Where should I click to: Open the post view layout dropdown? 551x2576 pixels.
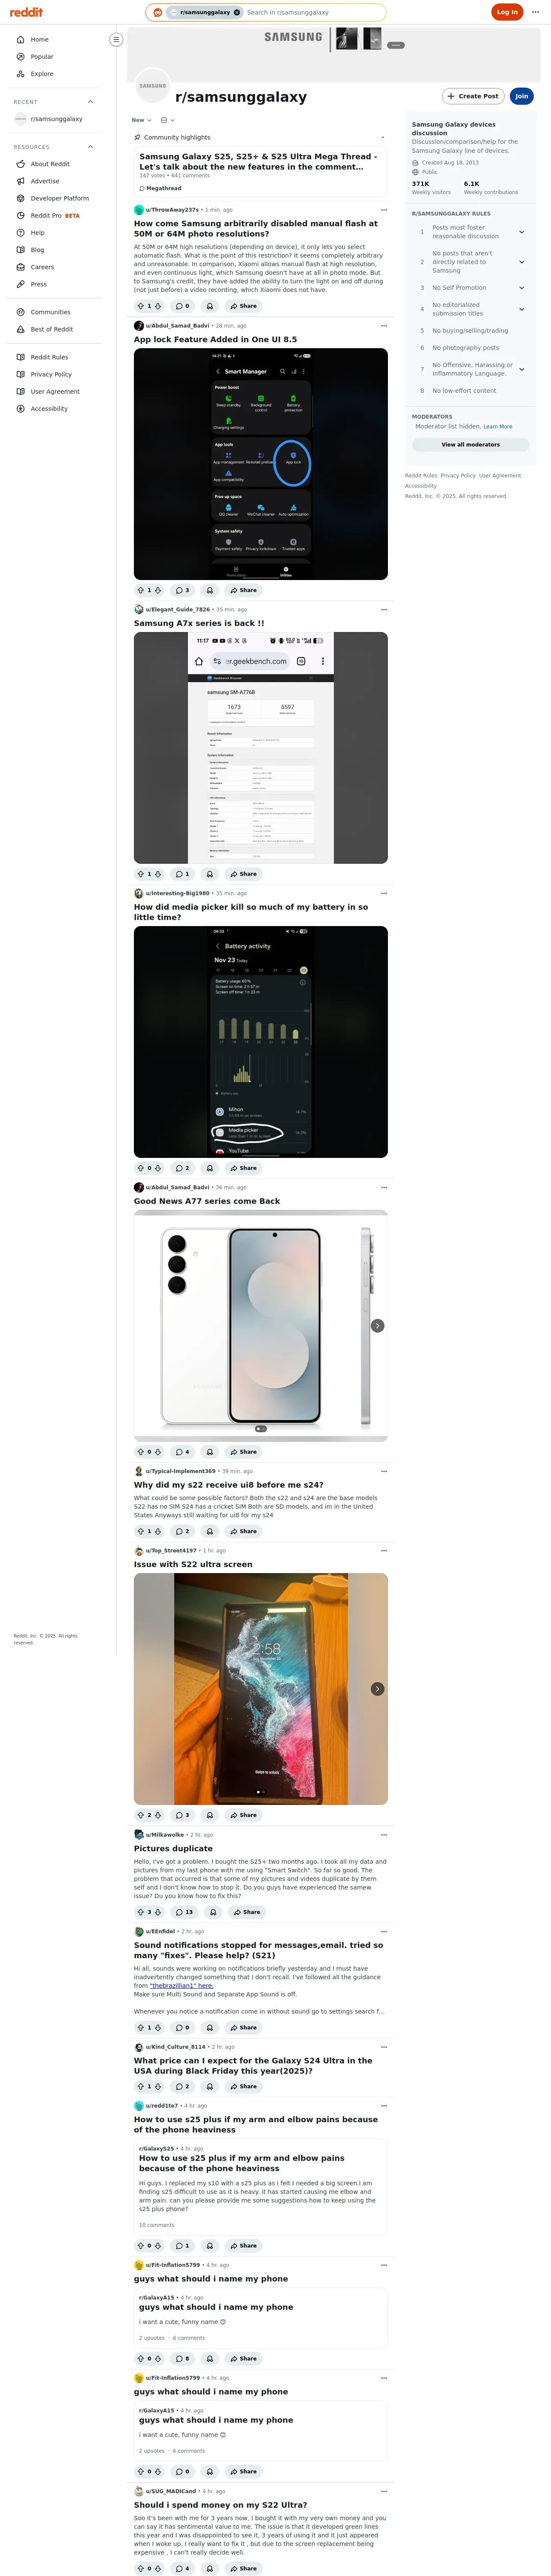pos(168,120)
